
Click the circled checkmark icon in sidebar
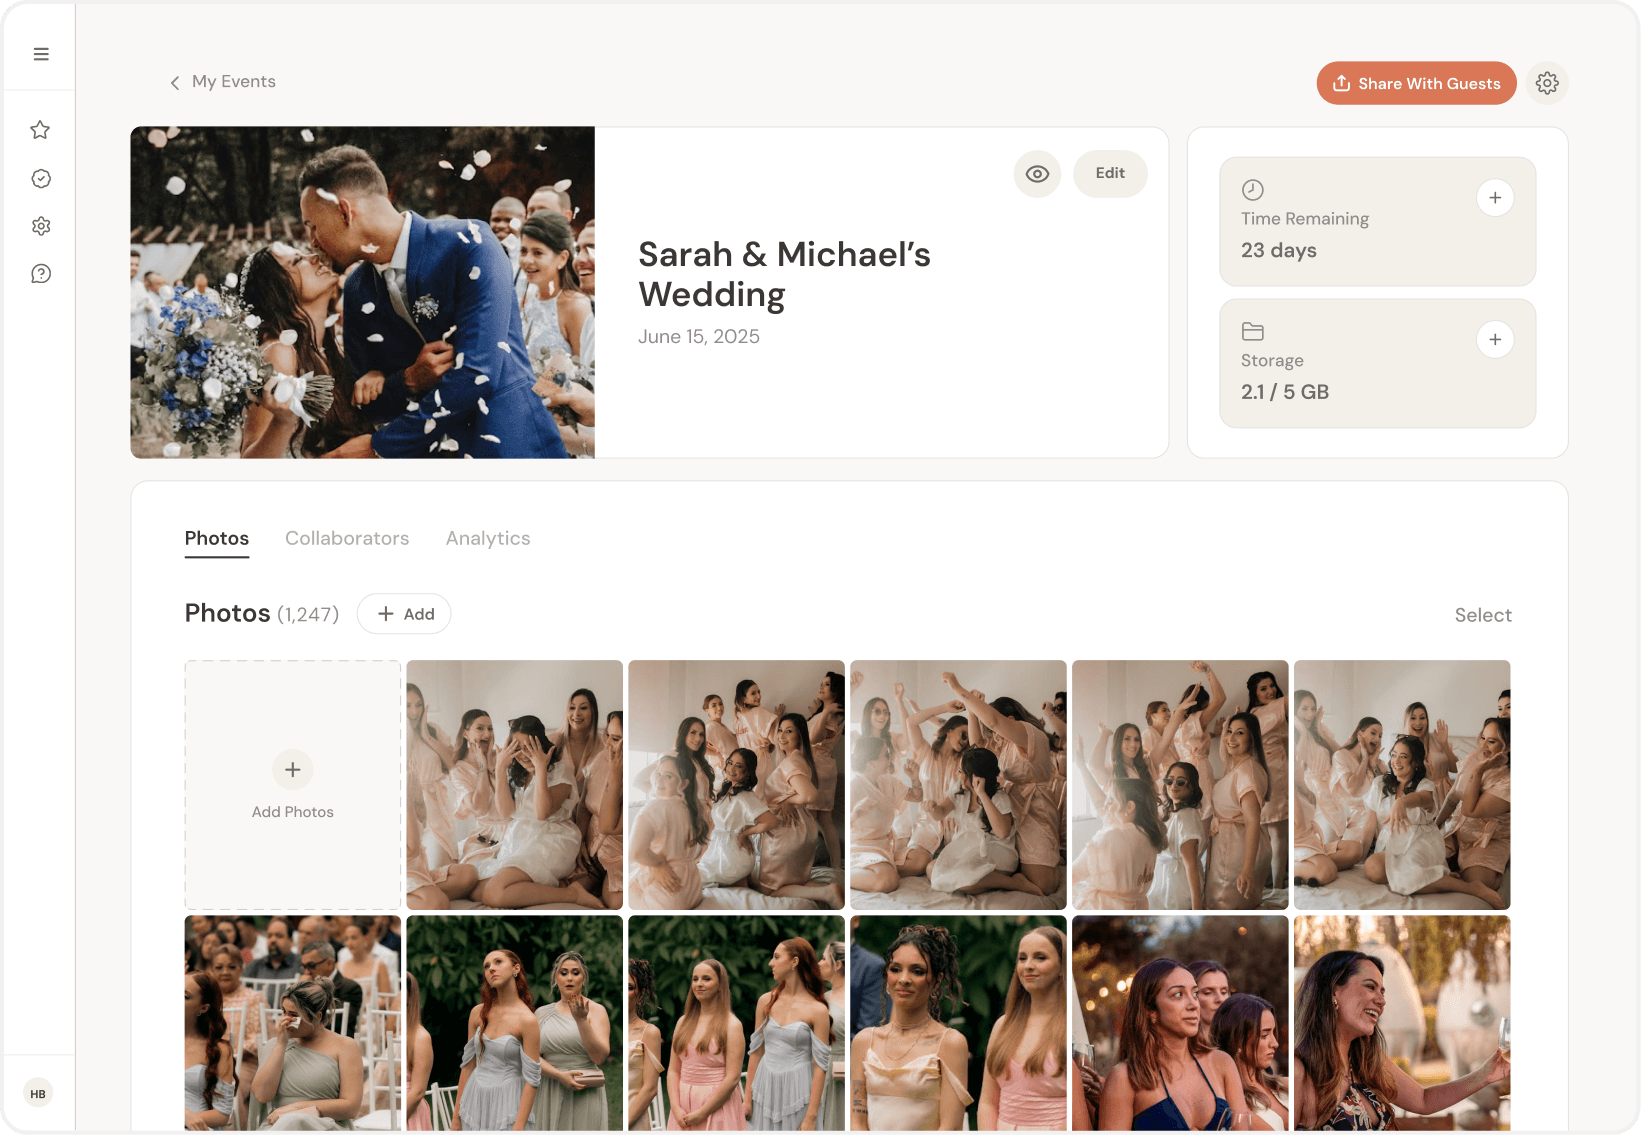click(x=41, y=178)
